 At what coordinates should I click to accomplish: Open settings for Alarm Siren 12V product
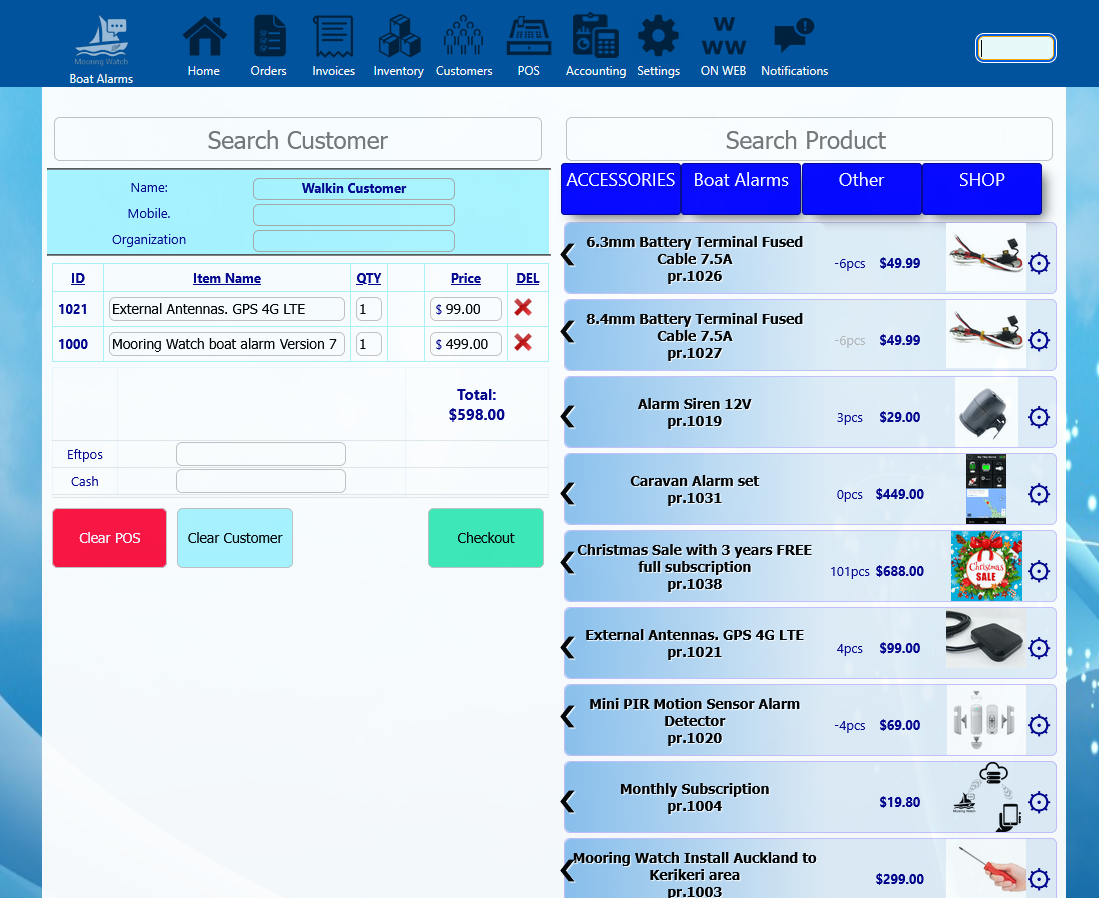pos(1039,417)
